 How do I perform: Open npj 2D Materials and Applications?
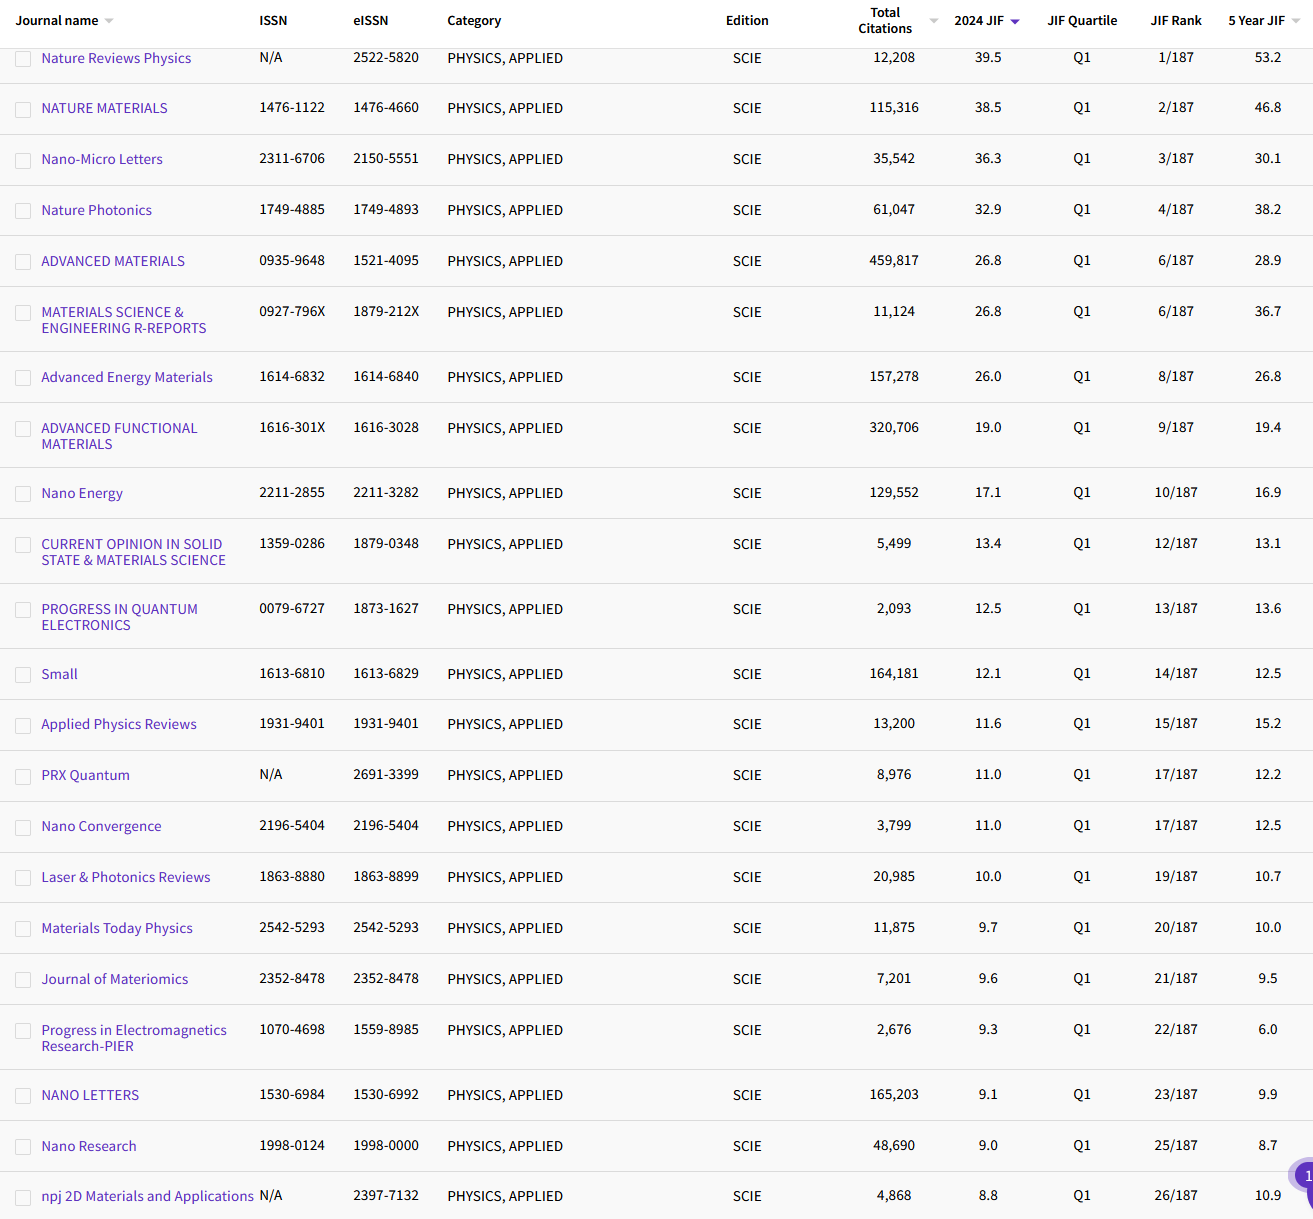(147, 1196)
